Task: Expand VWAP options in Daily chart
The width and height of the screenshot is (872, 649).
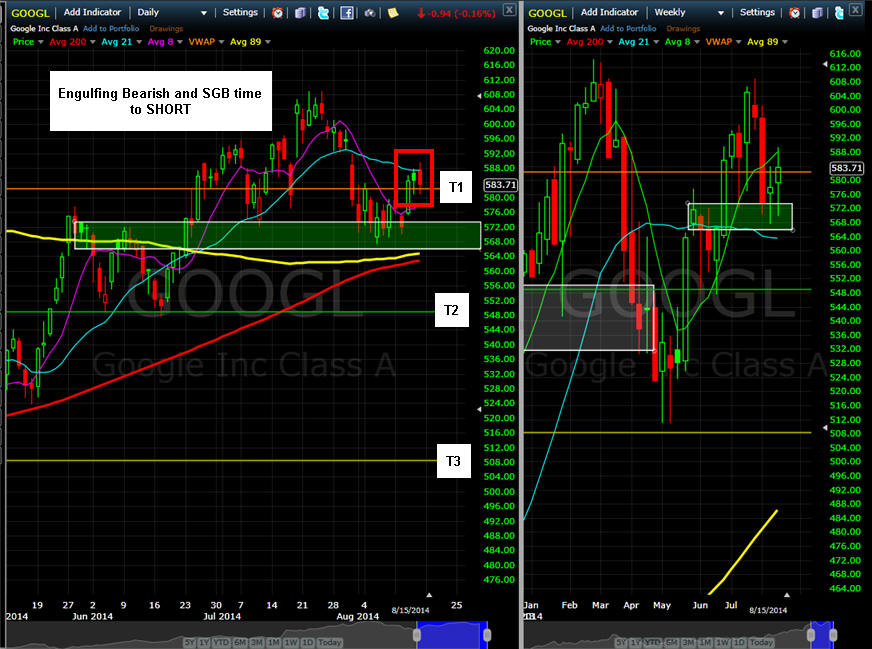Action: tap(221, 42)
